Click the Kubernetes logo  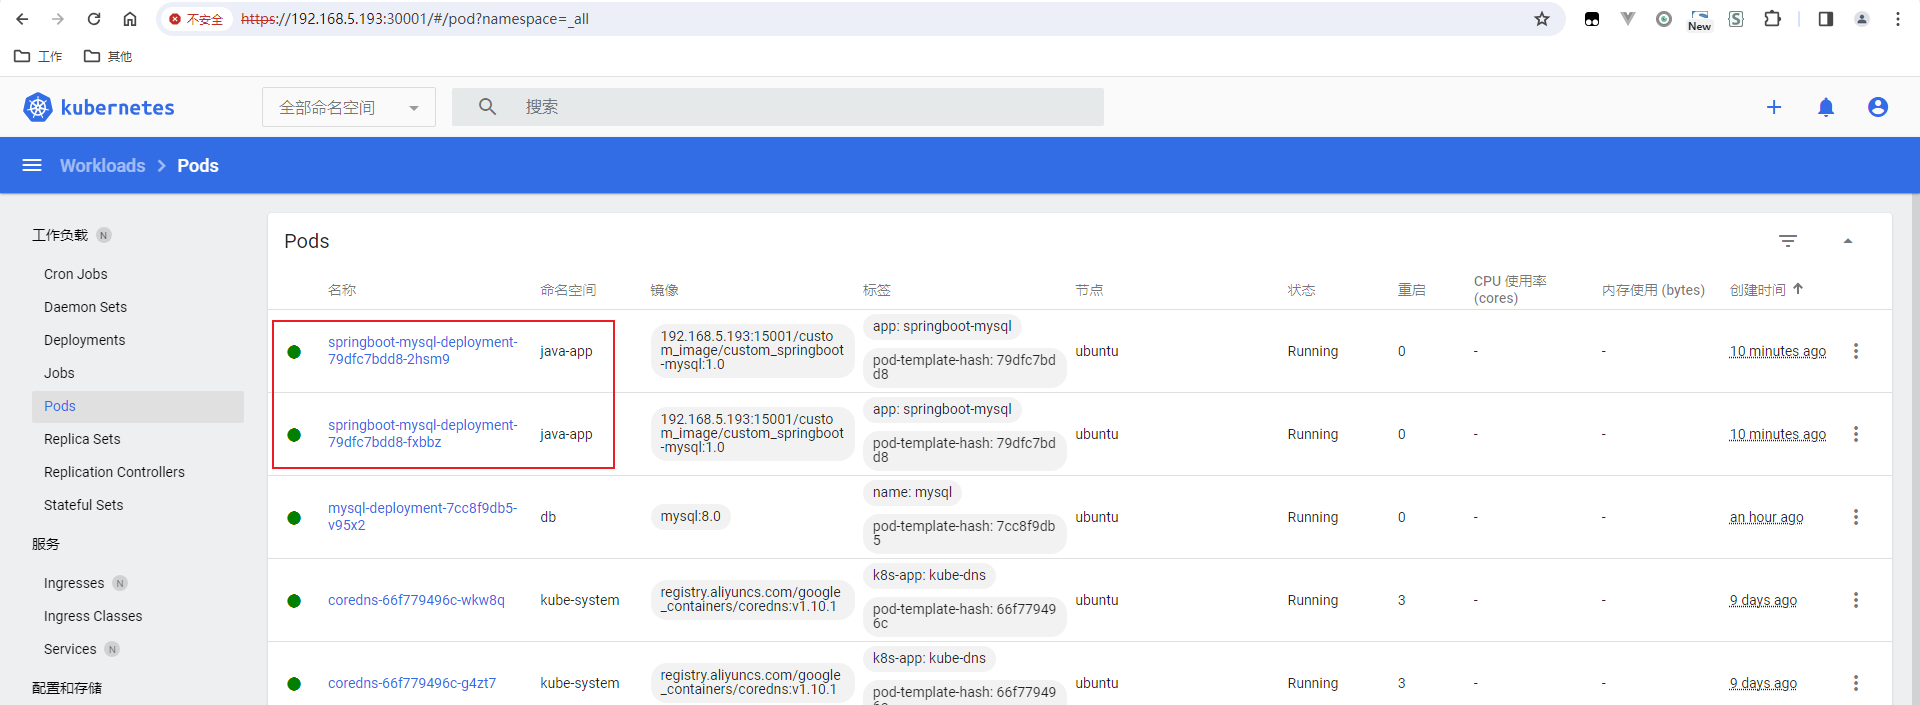point(98,107)
